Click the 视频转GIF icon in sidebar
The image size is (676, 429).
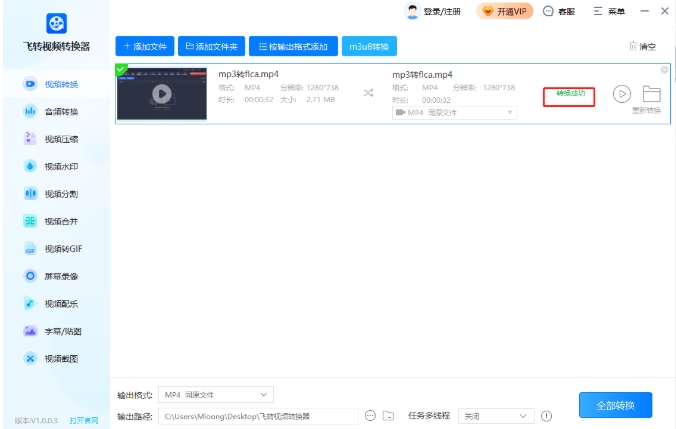tap(30, 249)
